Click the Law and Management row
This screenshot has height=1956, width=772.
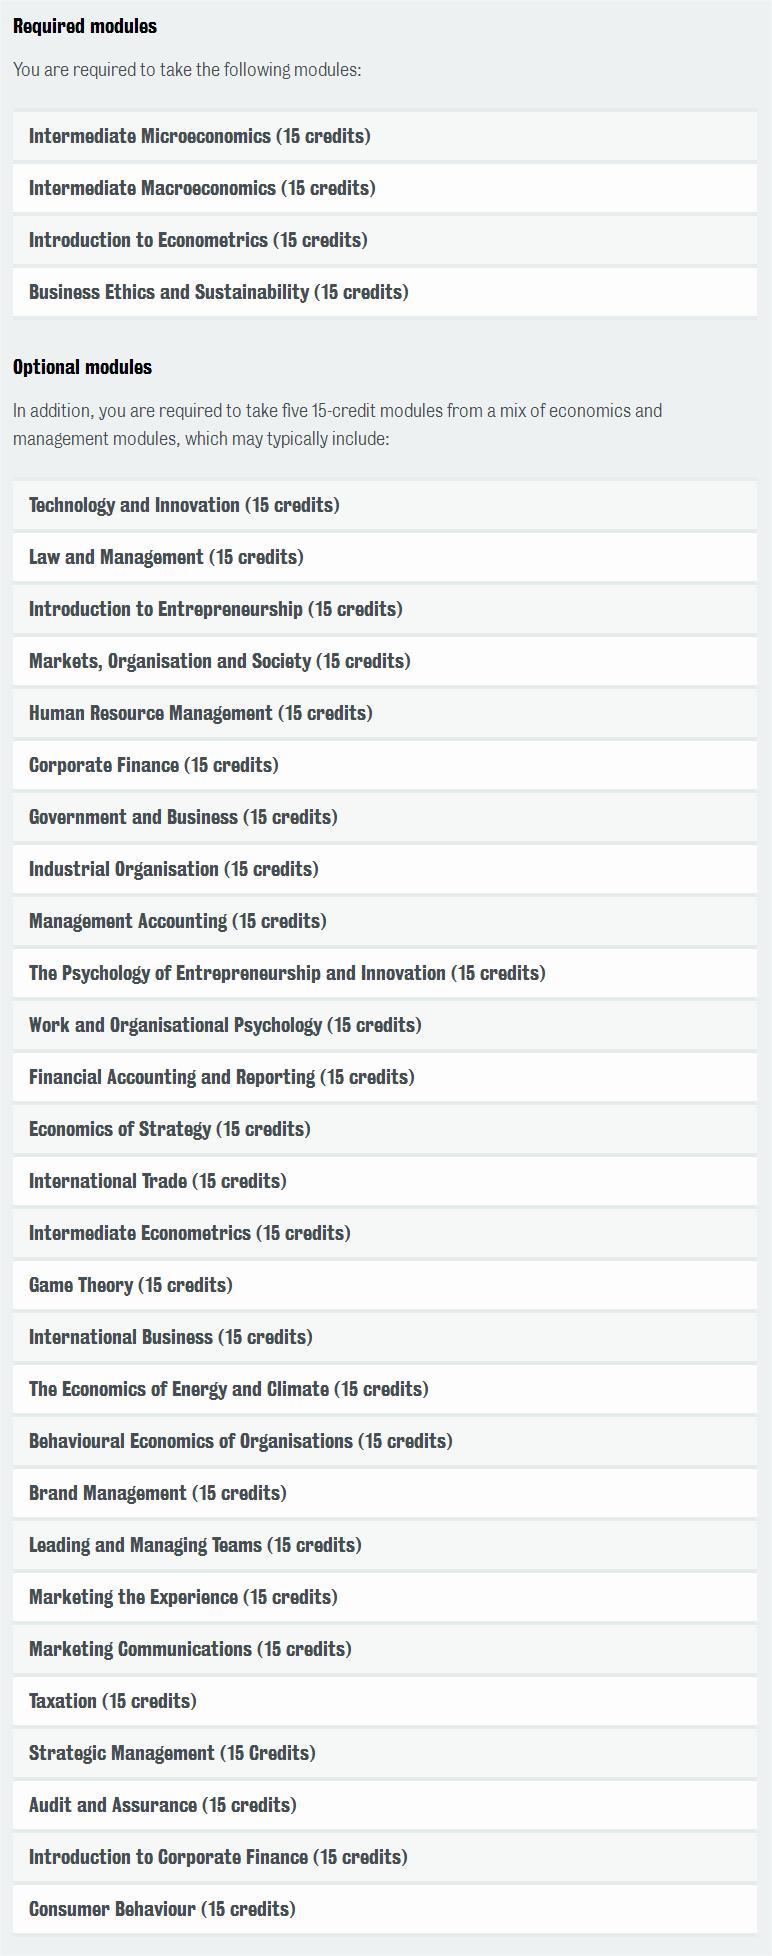[x=385, y=557]
